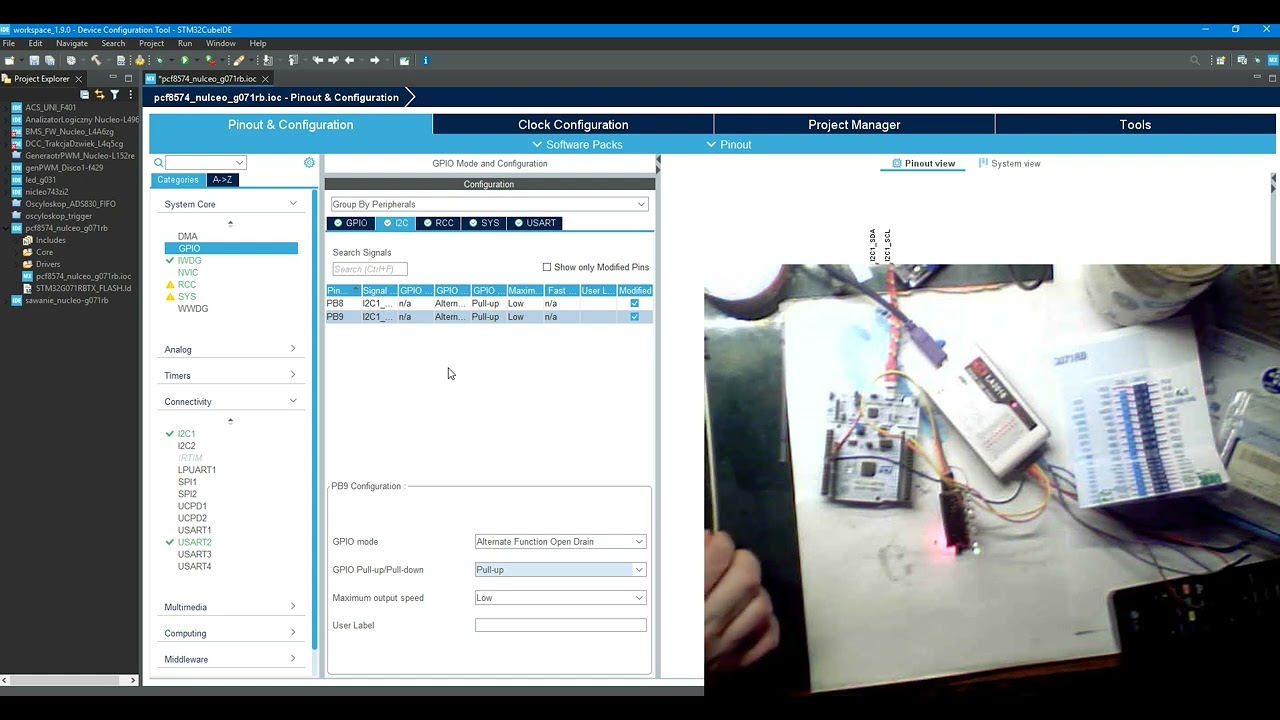Click the white right-arrow Forward icon
This screenshot has height=720, width=1280.
click(x=375, y=60)
